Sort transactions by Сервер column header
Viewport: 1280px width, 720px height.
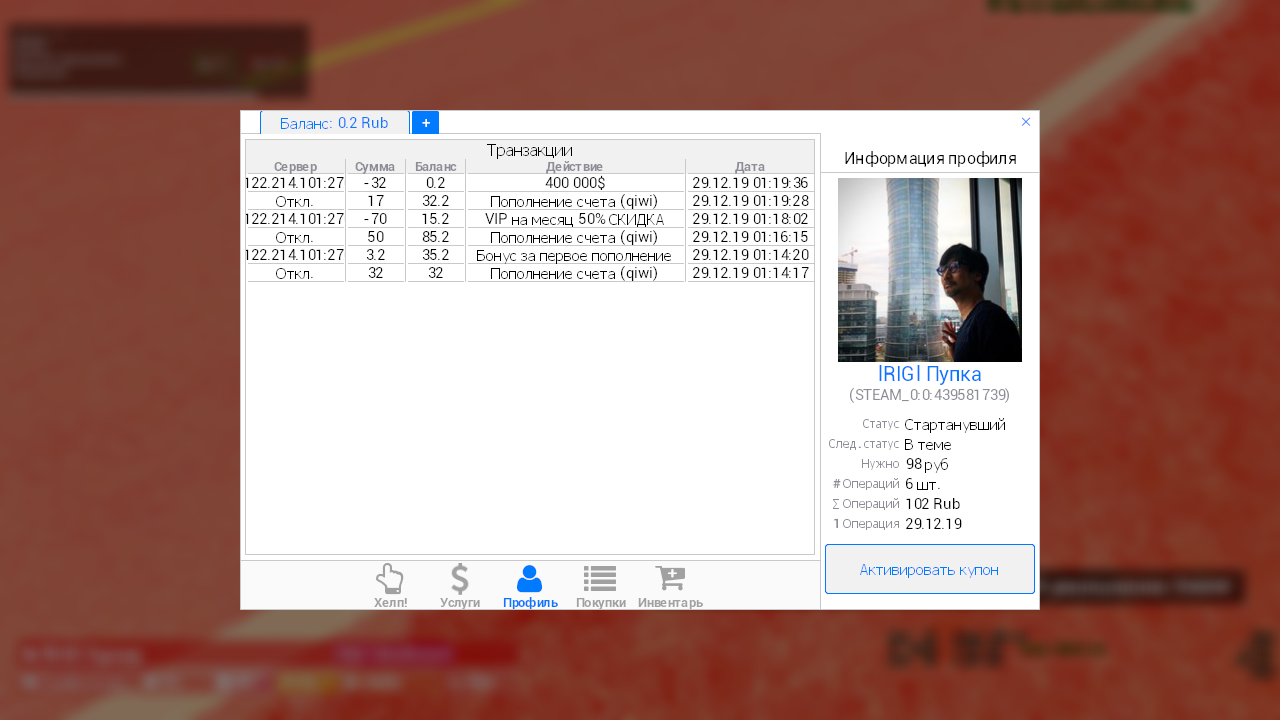(295, 167)
